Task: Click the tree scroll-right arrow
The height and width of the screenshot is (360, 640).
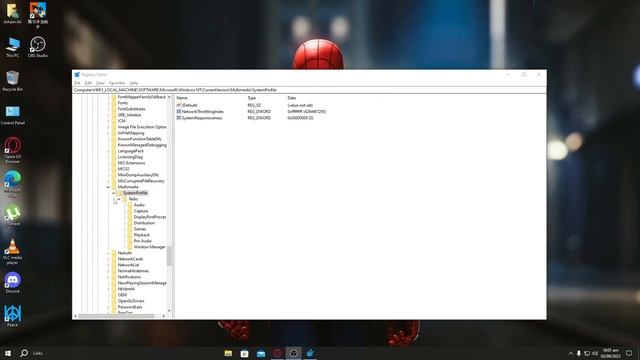Action: click(164, 316)
